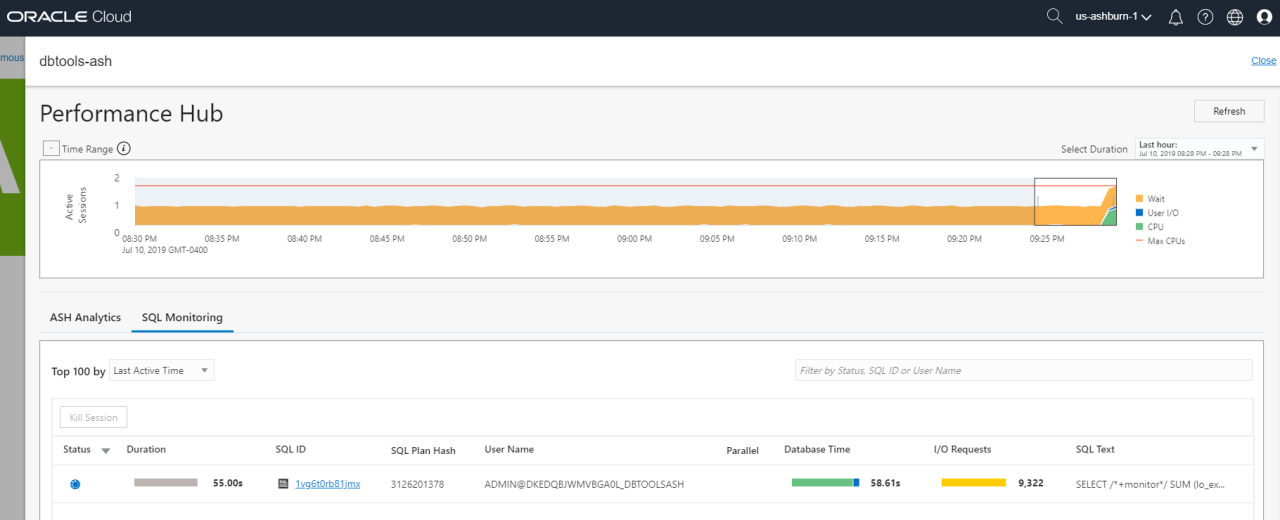Click the User I/O legend blue swatch
The image size is (1280, 520).
coord(1139,213)
